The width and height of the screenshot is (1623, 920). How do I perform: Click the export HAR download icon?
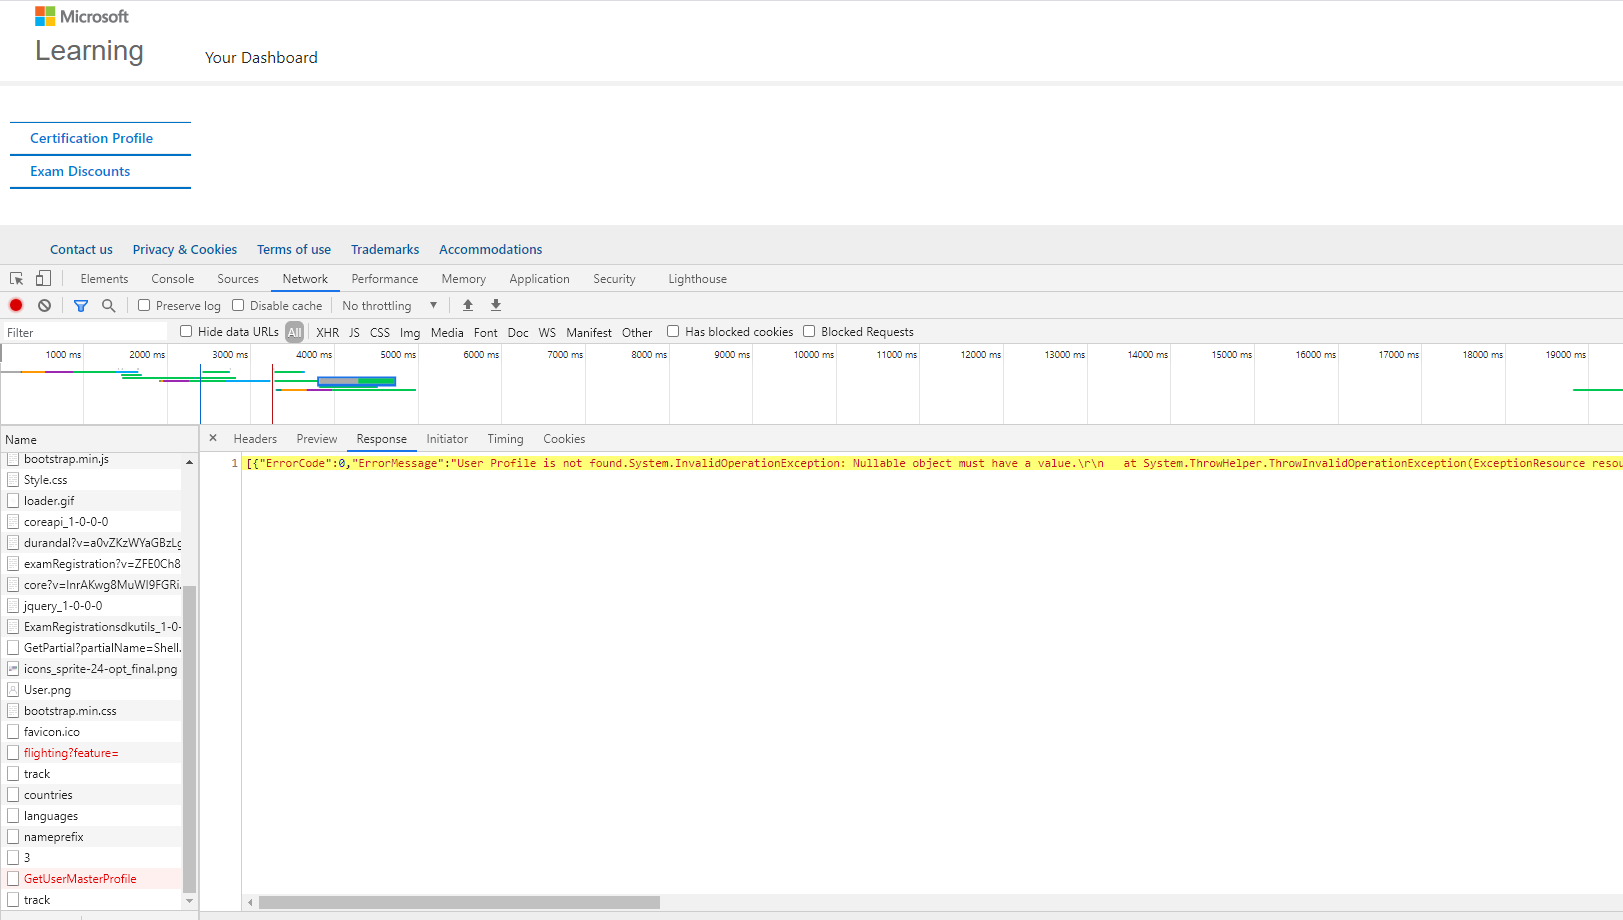coord(495,305)
